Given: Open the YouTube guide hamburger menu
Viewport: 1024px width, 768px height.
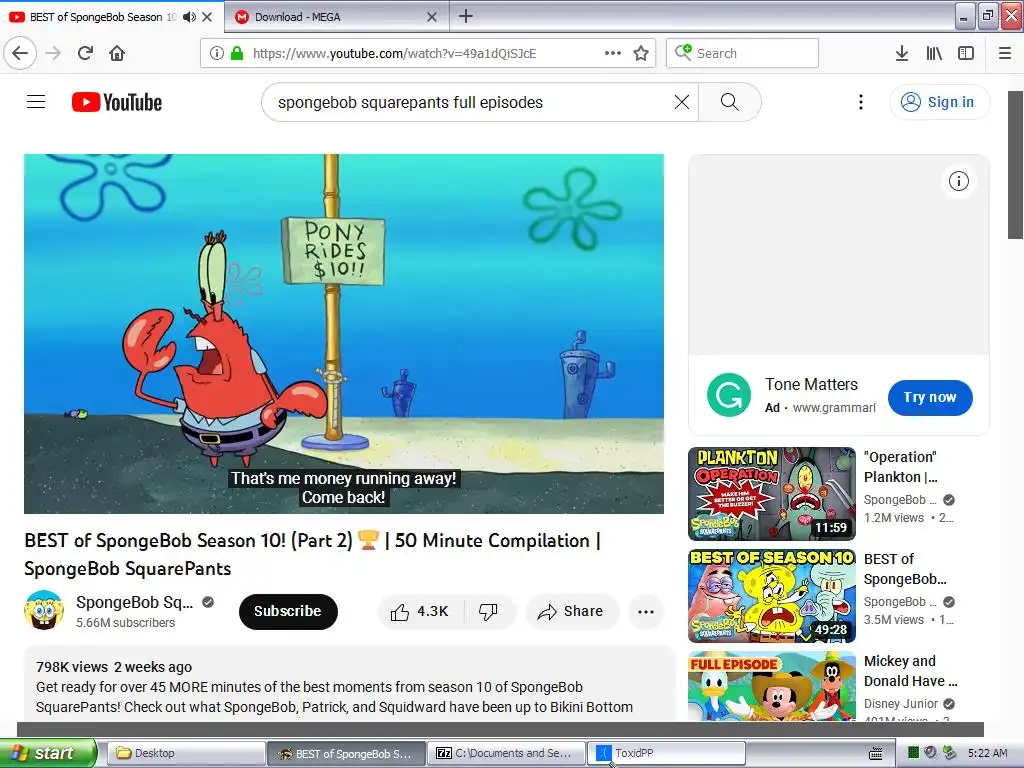Looking at the screenshot, I should pyautogui.click(x=36, y=102).
